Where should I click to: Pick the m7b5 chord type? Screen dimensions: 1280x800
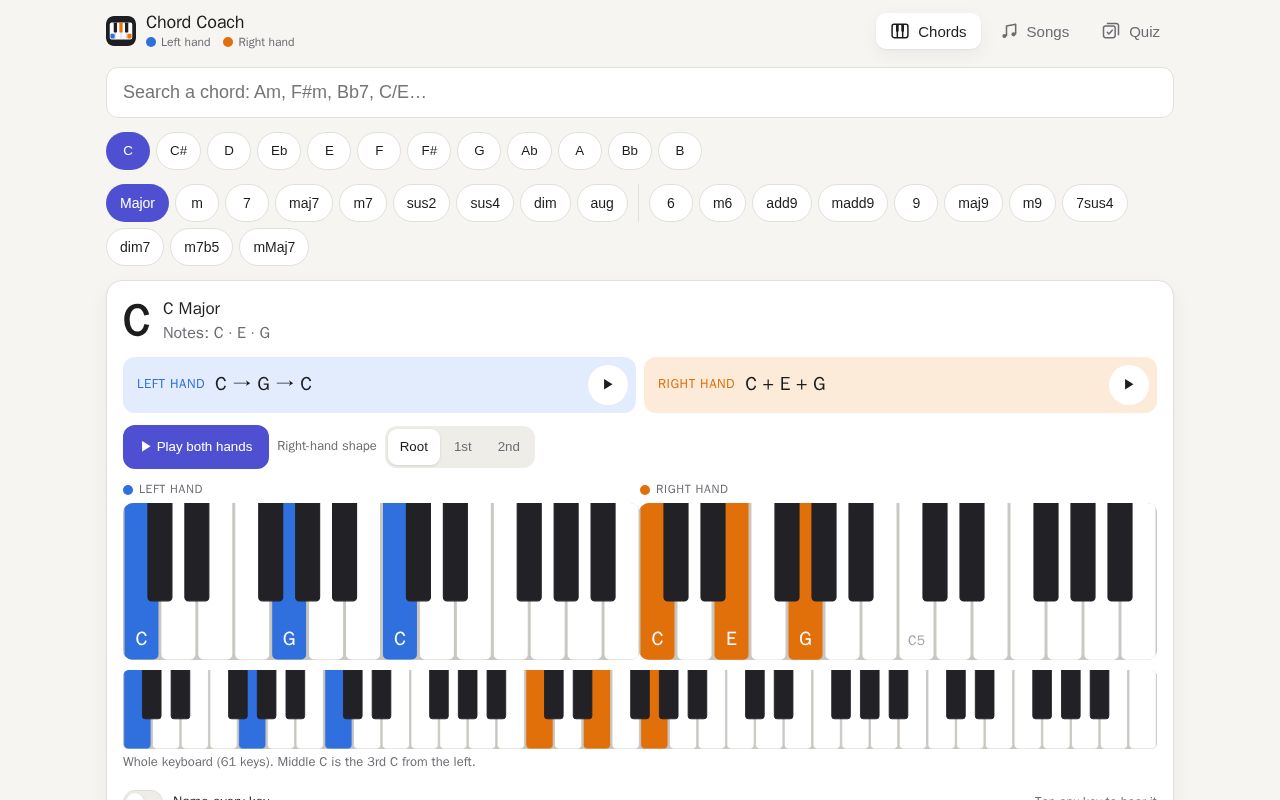pos(201,247)
